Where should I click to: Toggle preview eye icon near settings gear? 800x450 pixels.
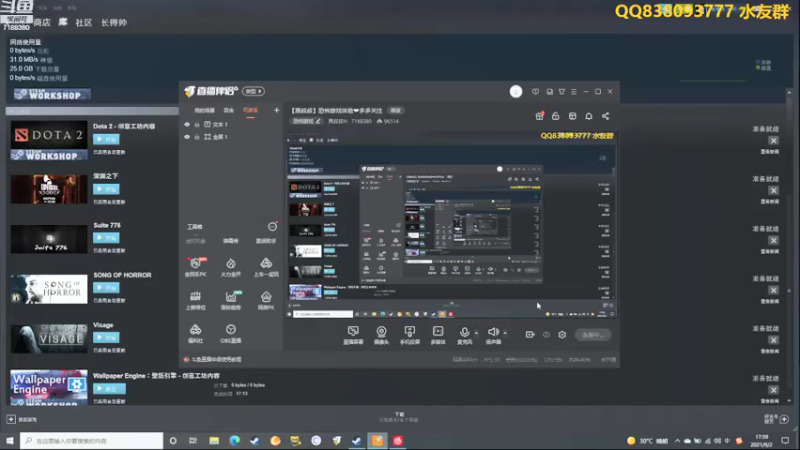[546, 335]
